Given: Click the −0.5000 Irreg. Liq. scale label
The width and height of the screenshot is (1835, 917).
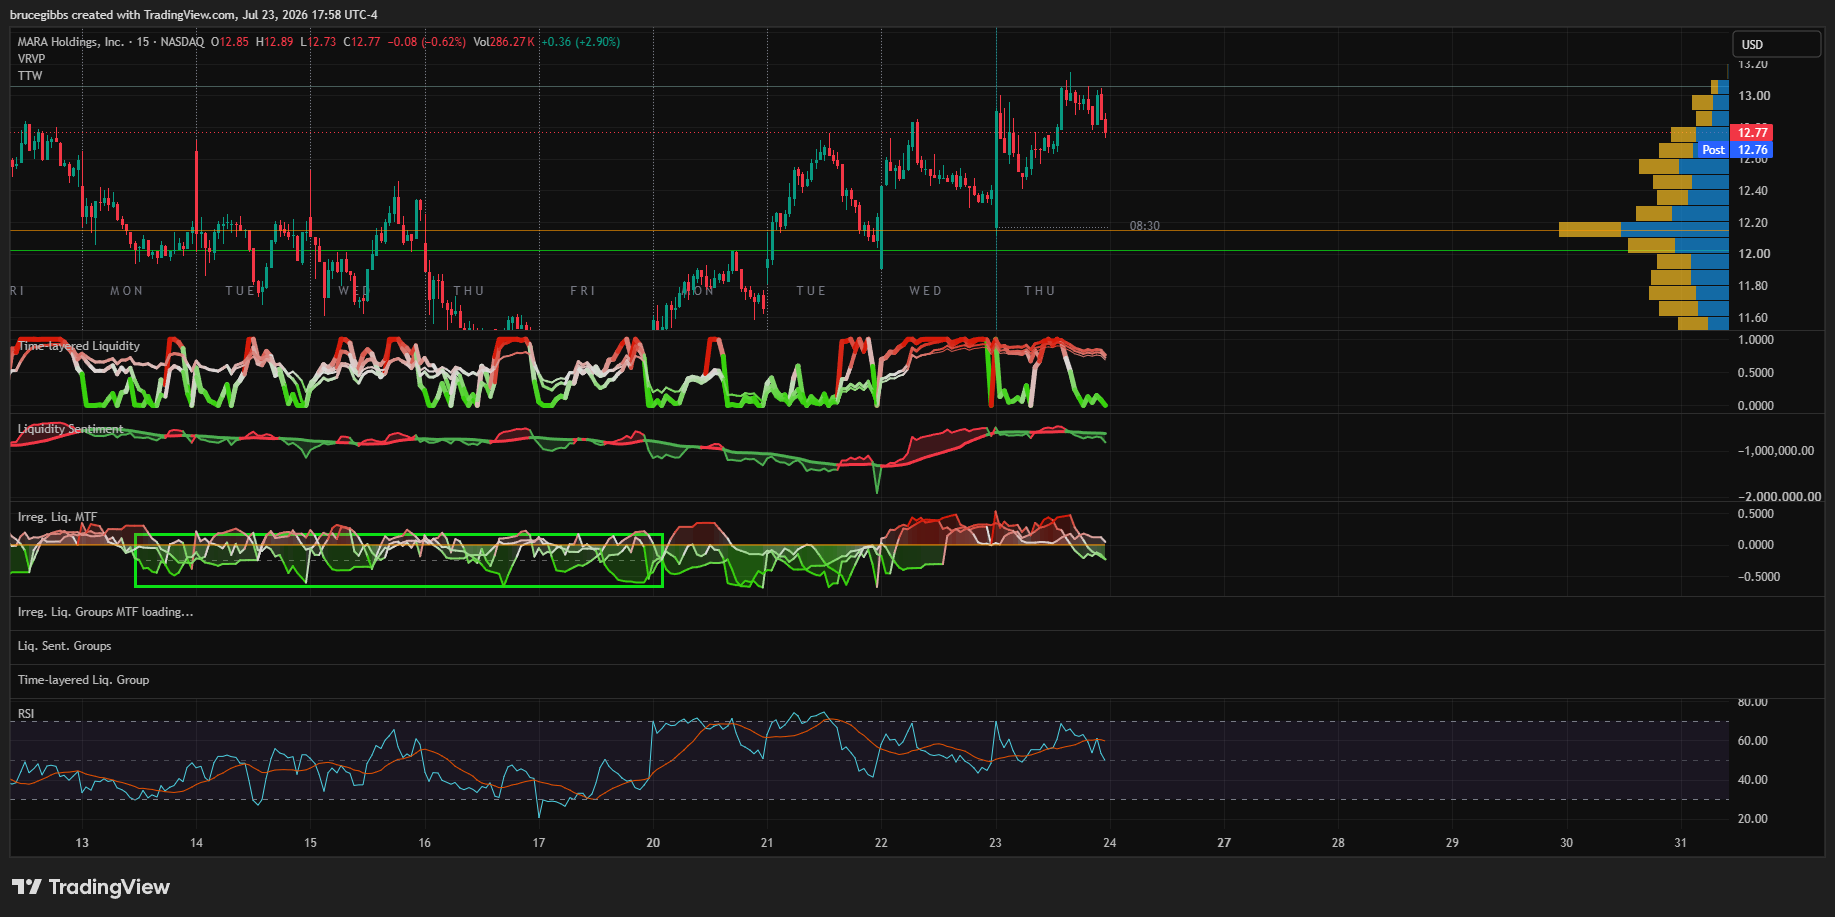Looking at the screenshot, I should [x=1759, y=577].
